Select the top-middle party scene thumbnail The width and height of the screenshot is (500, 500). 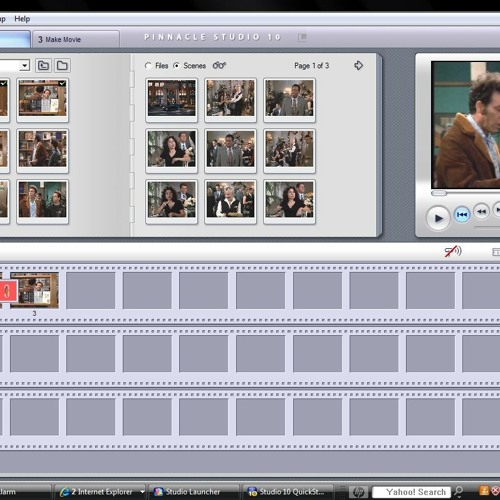pyautogui.click(x=230, y=100)
